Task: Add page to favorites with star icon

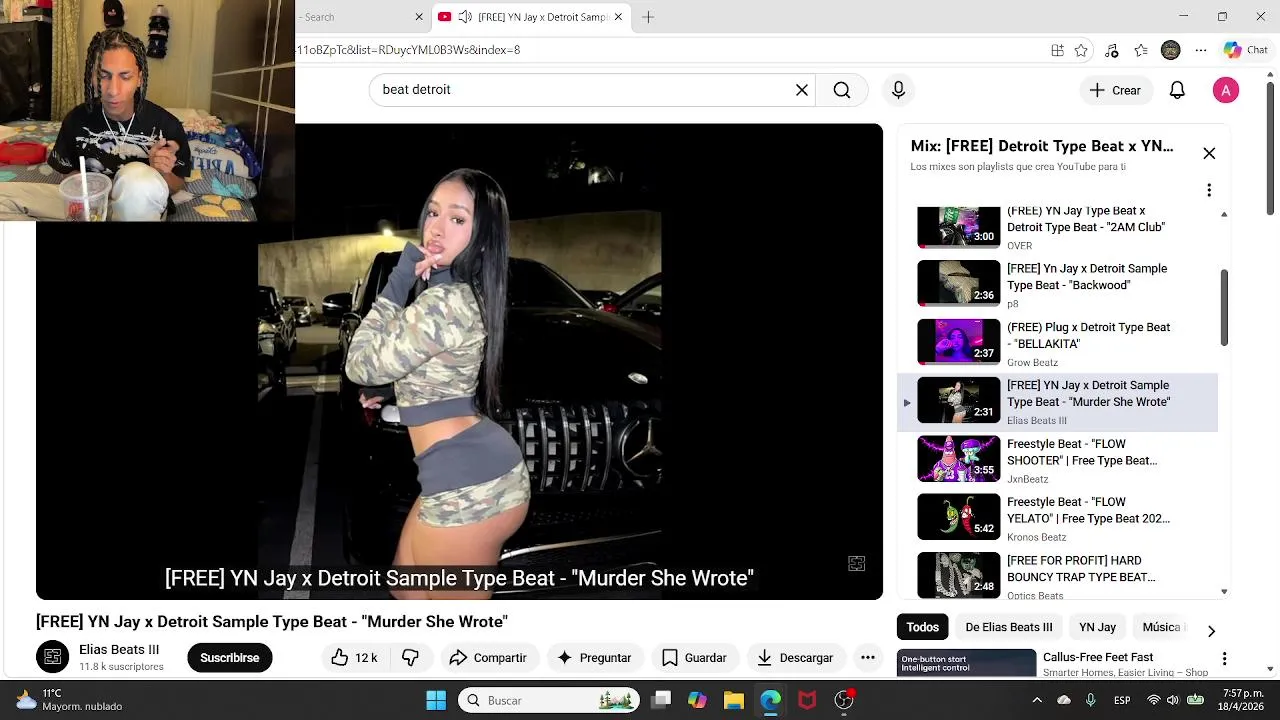Action: pos(1081,50)
